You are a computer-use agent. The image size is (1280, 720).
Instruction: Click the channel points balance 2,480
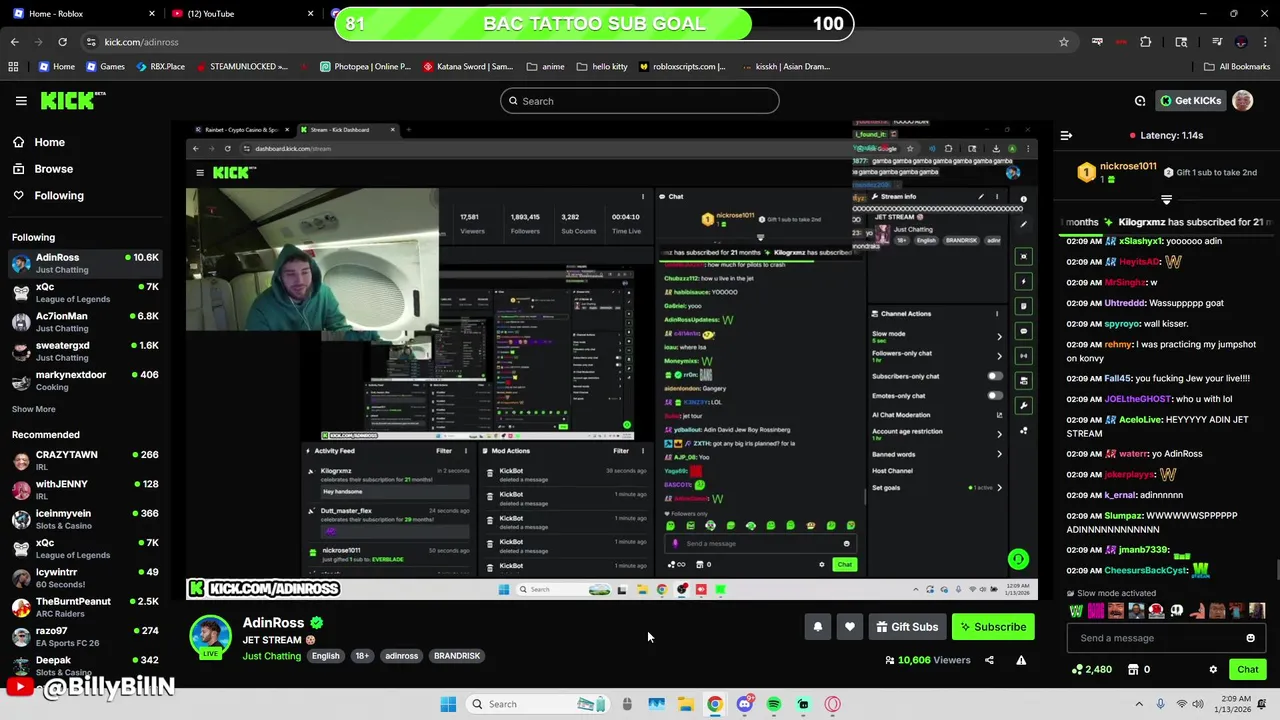(x=1092, y=670)
